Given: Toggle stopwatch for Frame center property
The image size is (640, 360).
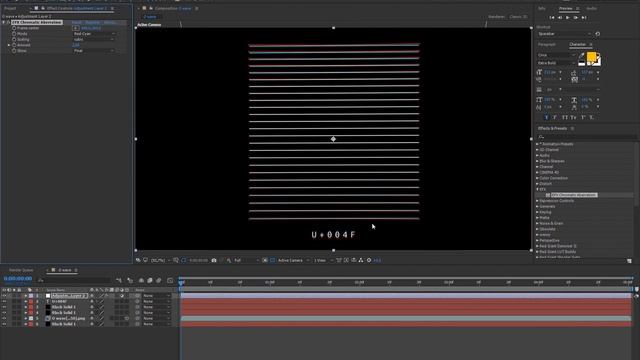Looking at the screenshot, I should point(14,28).
